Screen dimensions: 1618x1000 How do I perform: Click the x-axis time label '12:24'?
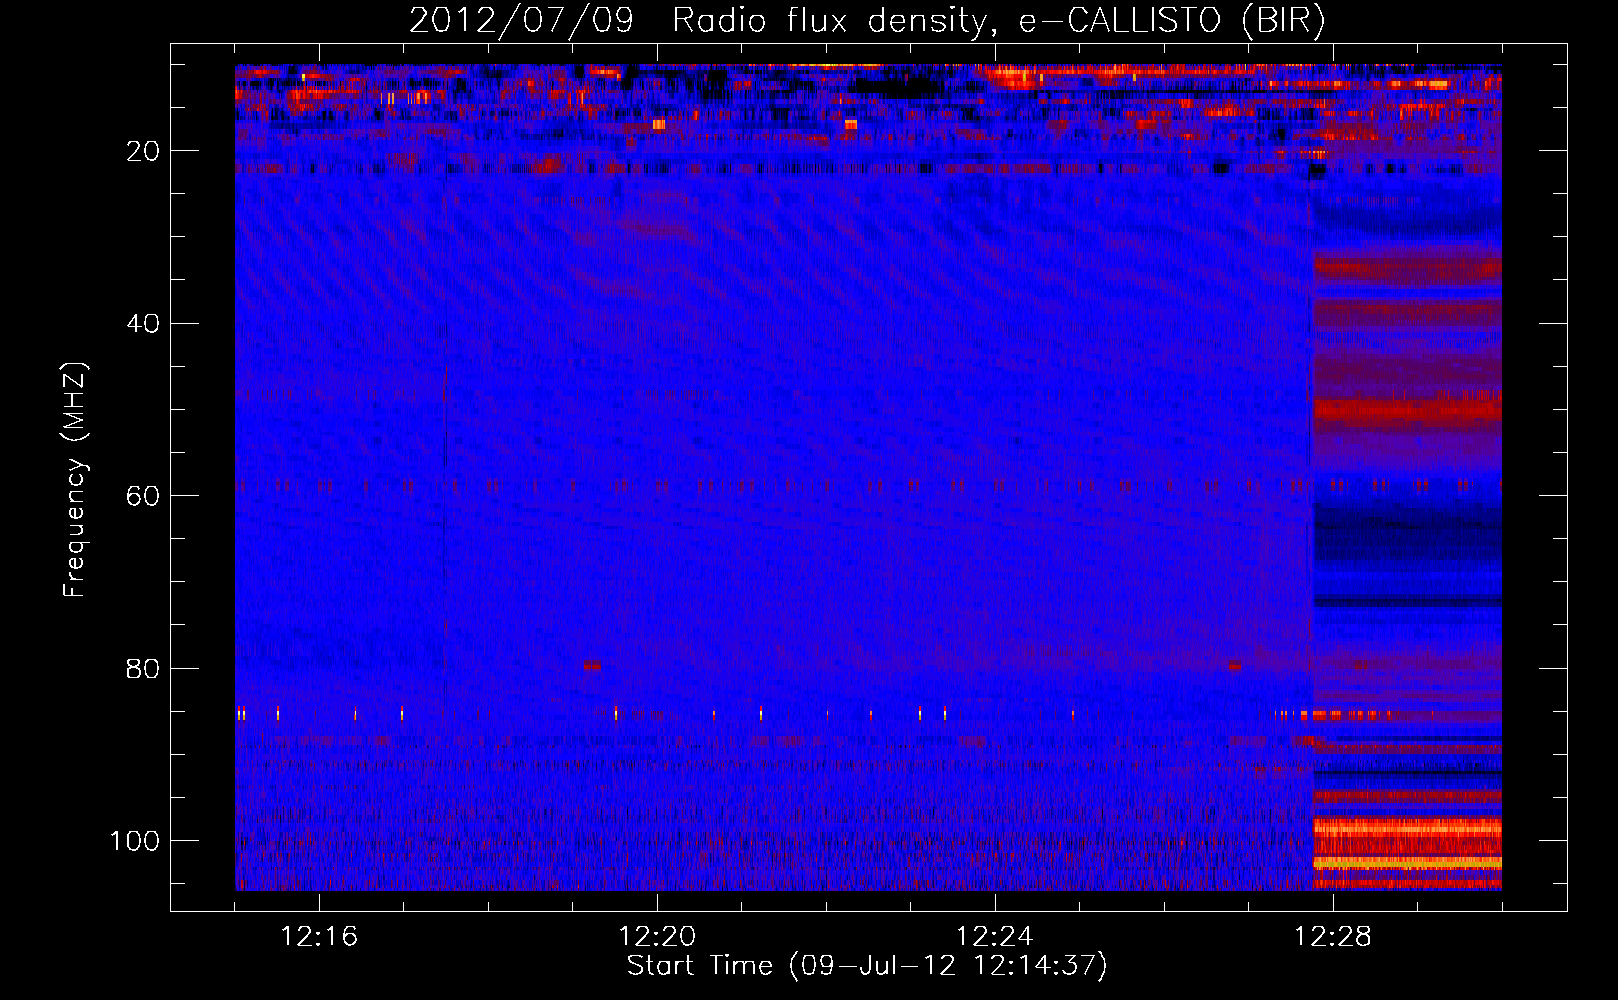(995, 937)
